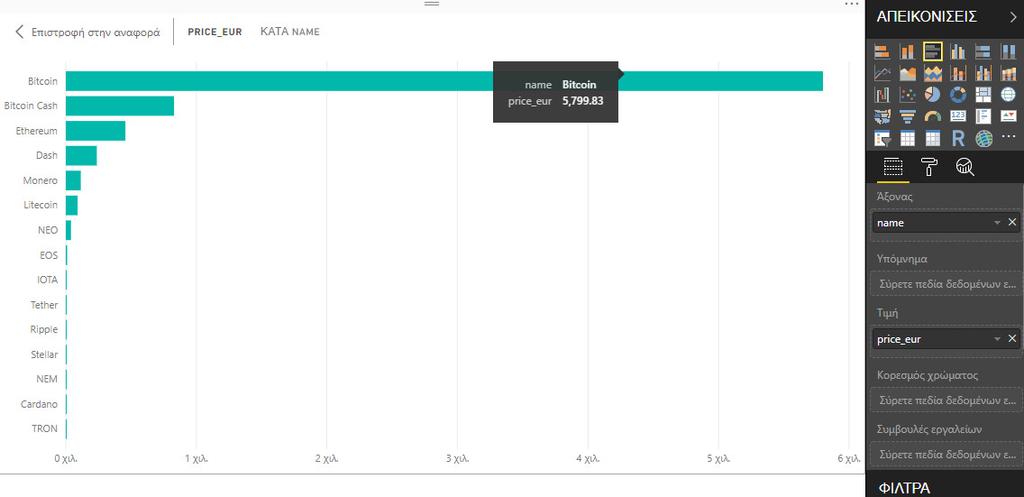Collapse the ΑΠΕΙΚΟΝΙΣΕΙΣ pane with the chevron
Viewport: 1024px width, 497px height.
point(1013,17)
